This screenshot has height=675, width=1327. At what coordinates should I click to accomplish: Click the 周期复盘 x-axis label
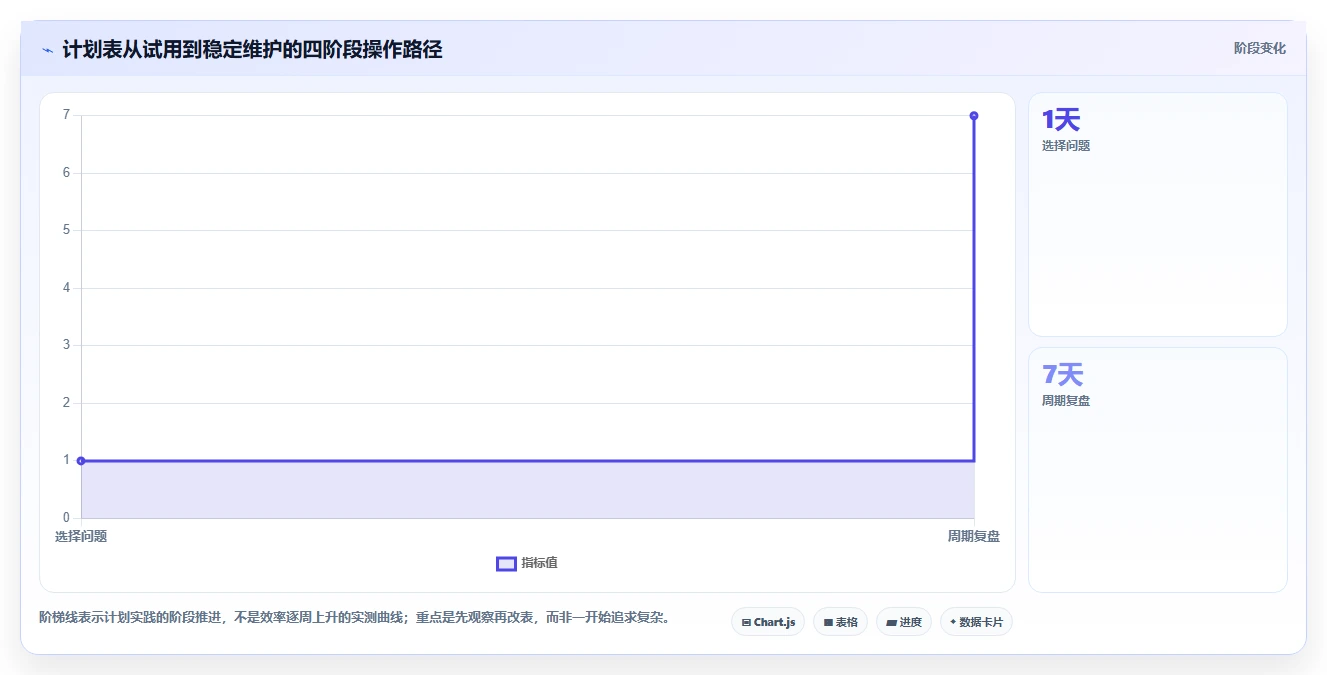974,536
